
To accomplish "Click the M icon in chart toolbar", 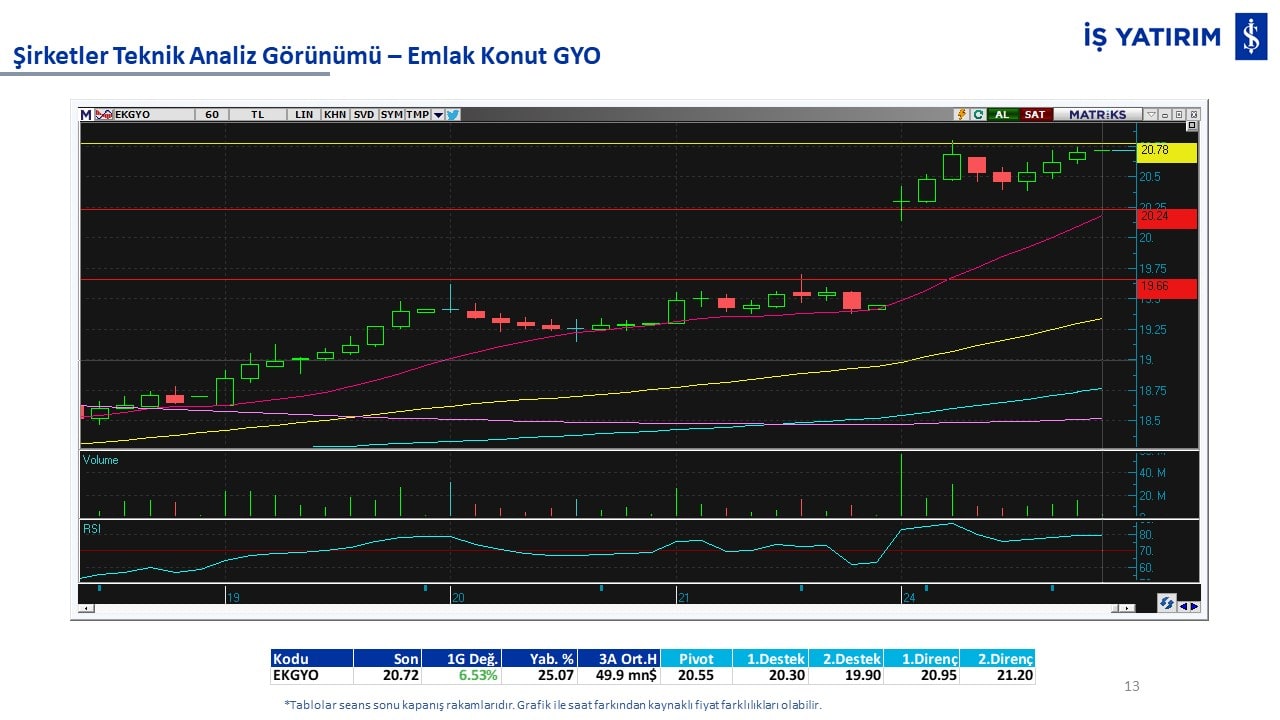I will [86, 115].
